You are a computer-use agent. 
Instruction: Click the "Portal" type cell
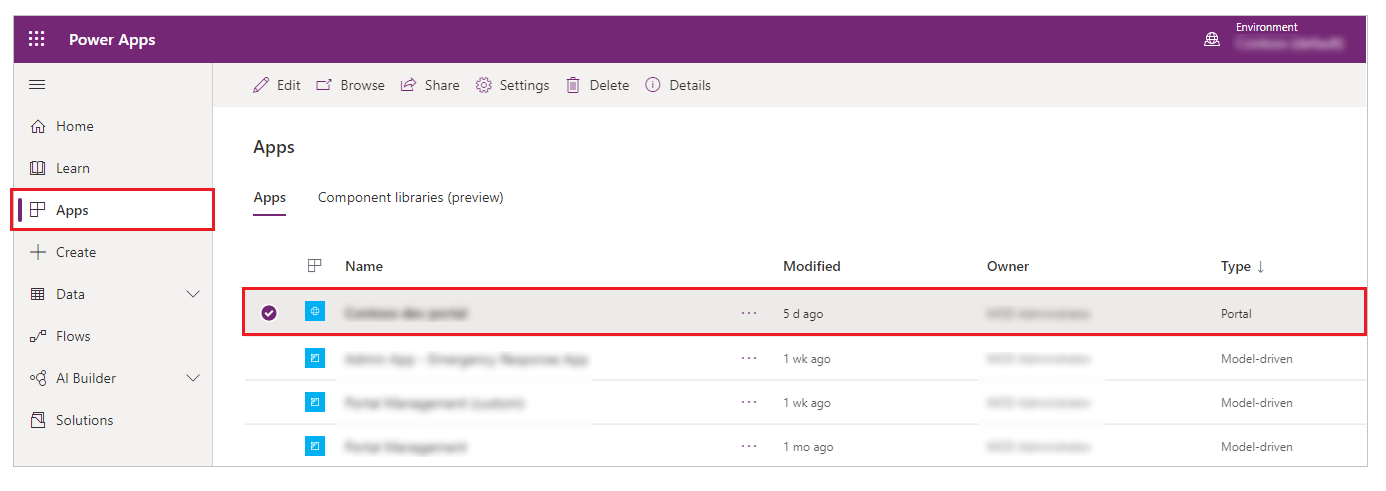point(1236,314)
